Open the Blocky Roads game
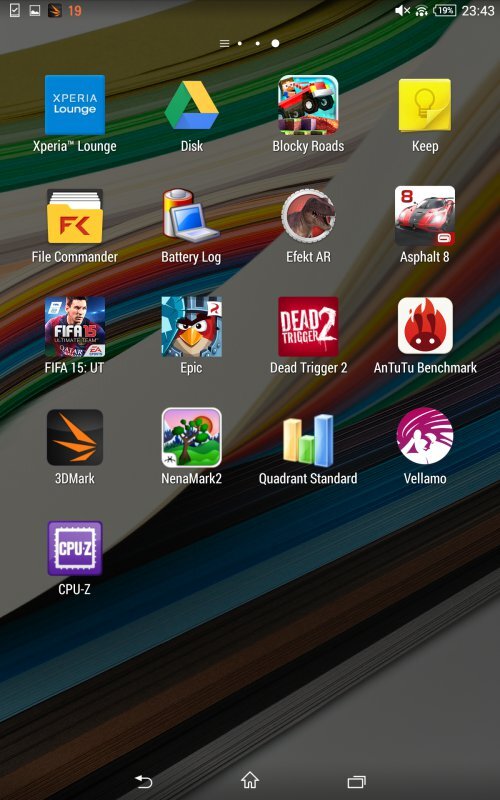Image resolution: width=500 pixels, height=800 pixels. coord(308,105)
